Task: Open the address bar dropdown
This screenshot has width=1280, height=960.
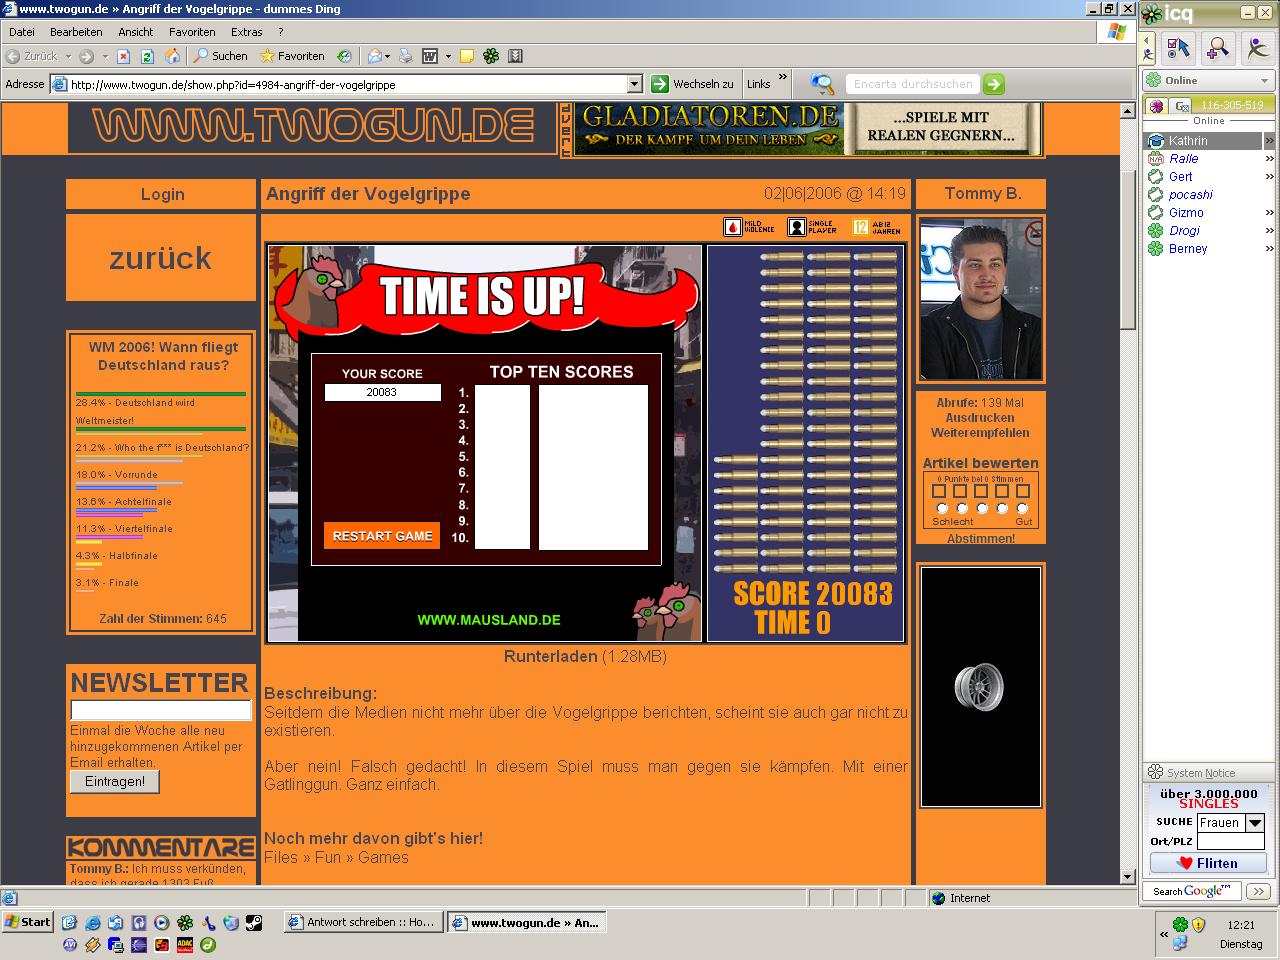Action: (634, 84)
